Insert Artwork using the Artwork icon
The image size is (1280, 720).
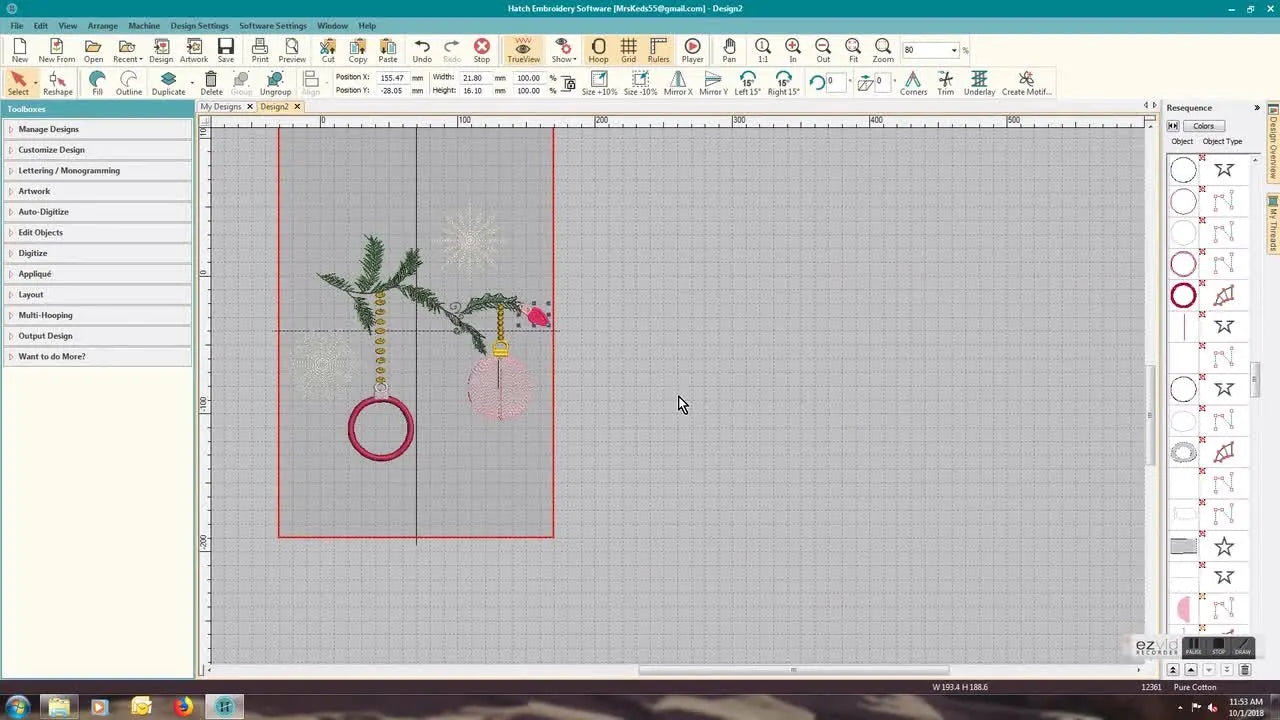coord(194,51)
